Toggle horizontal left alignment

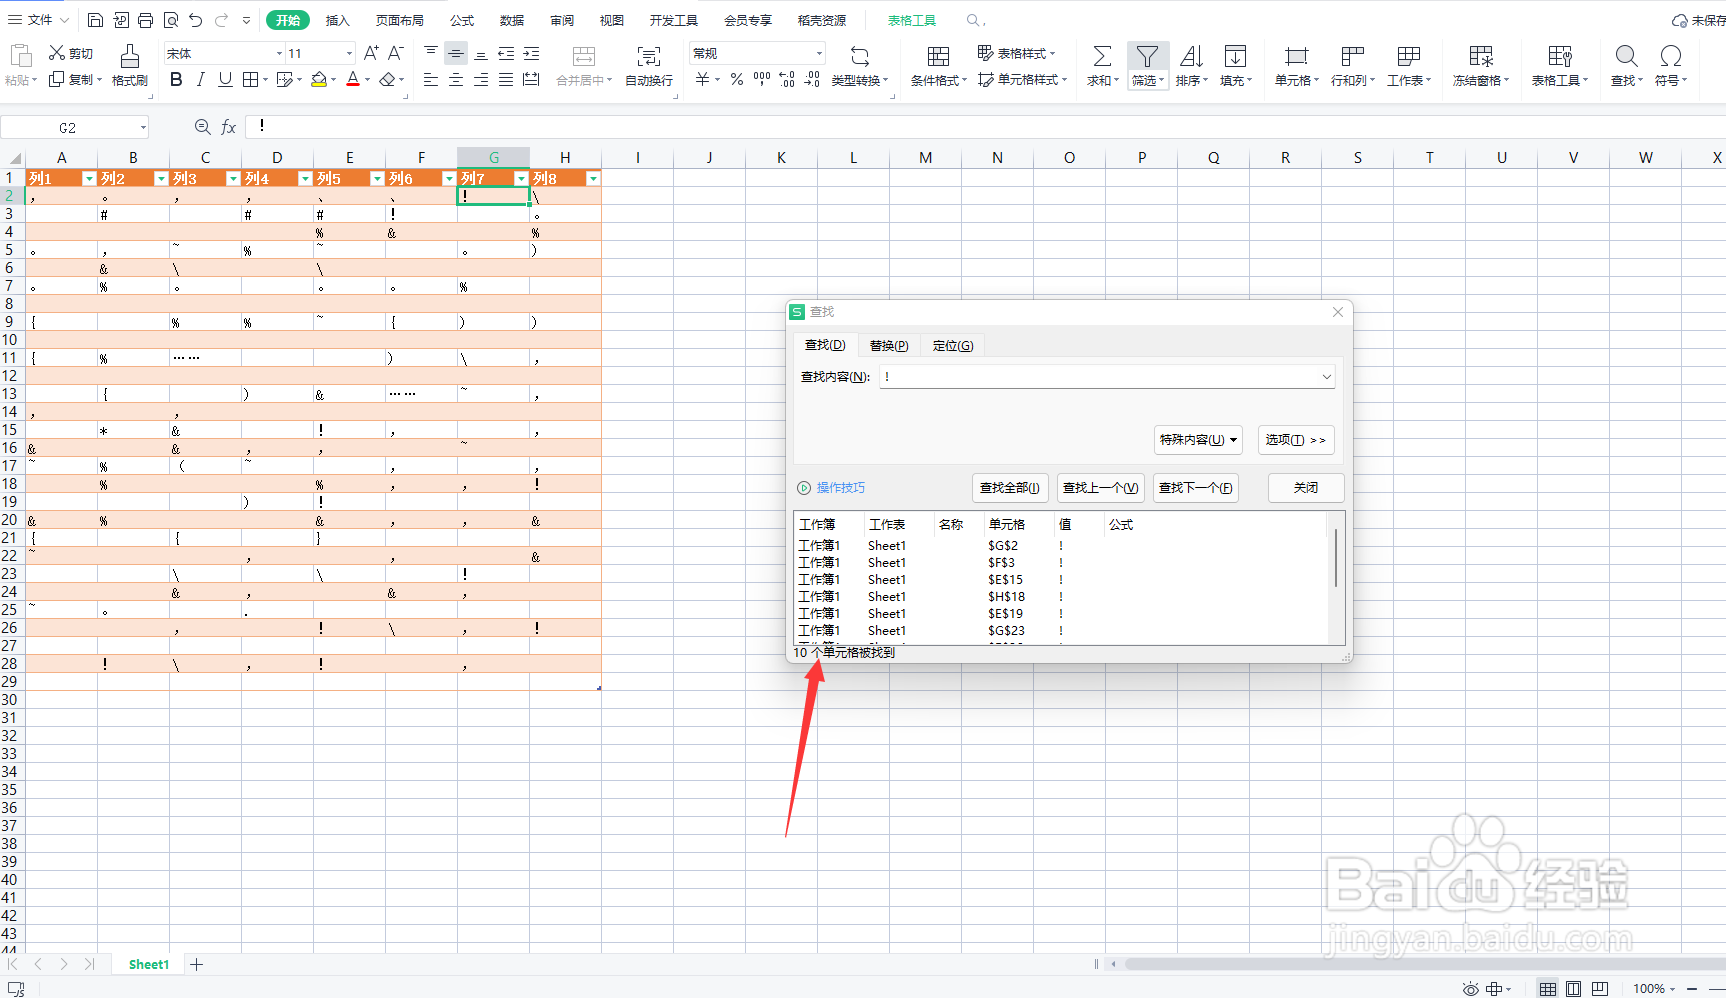point(431,79)
